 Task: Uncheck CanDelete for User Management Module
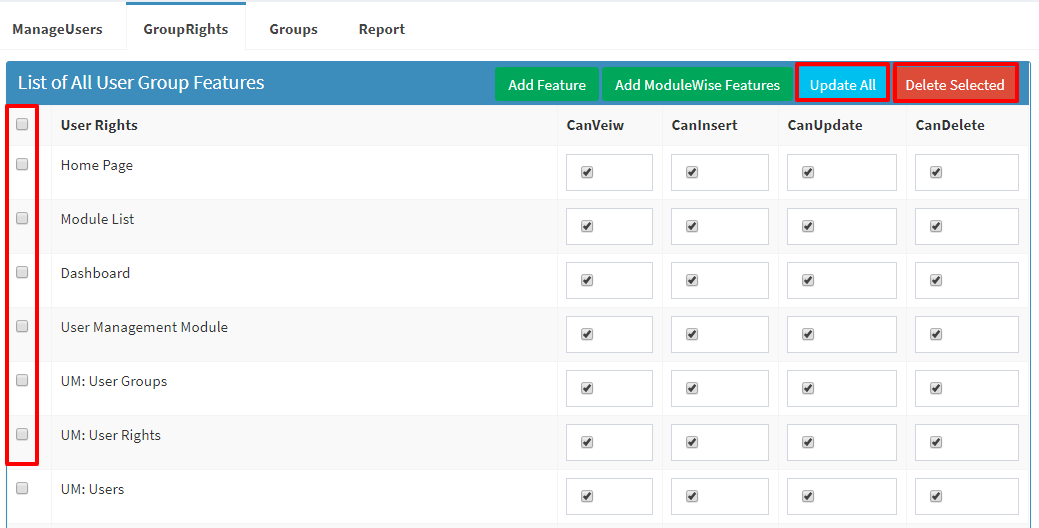[x=936, y=335]
